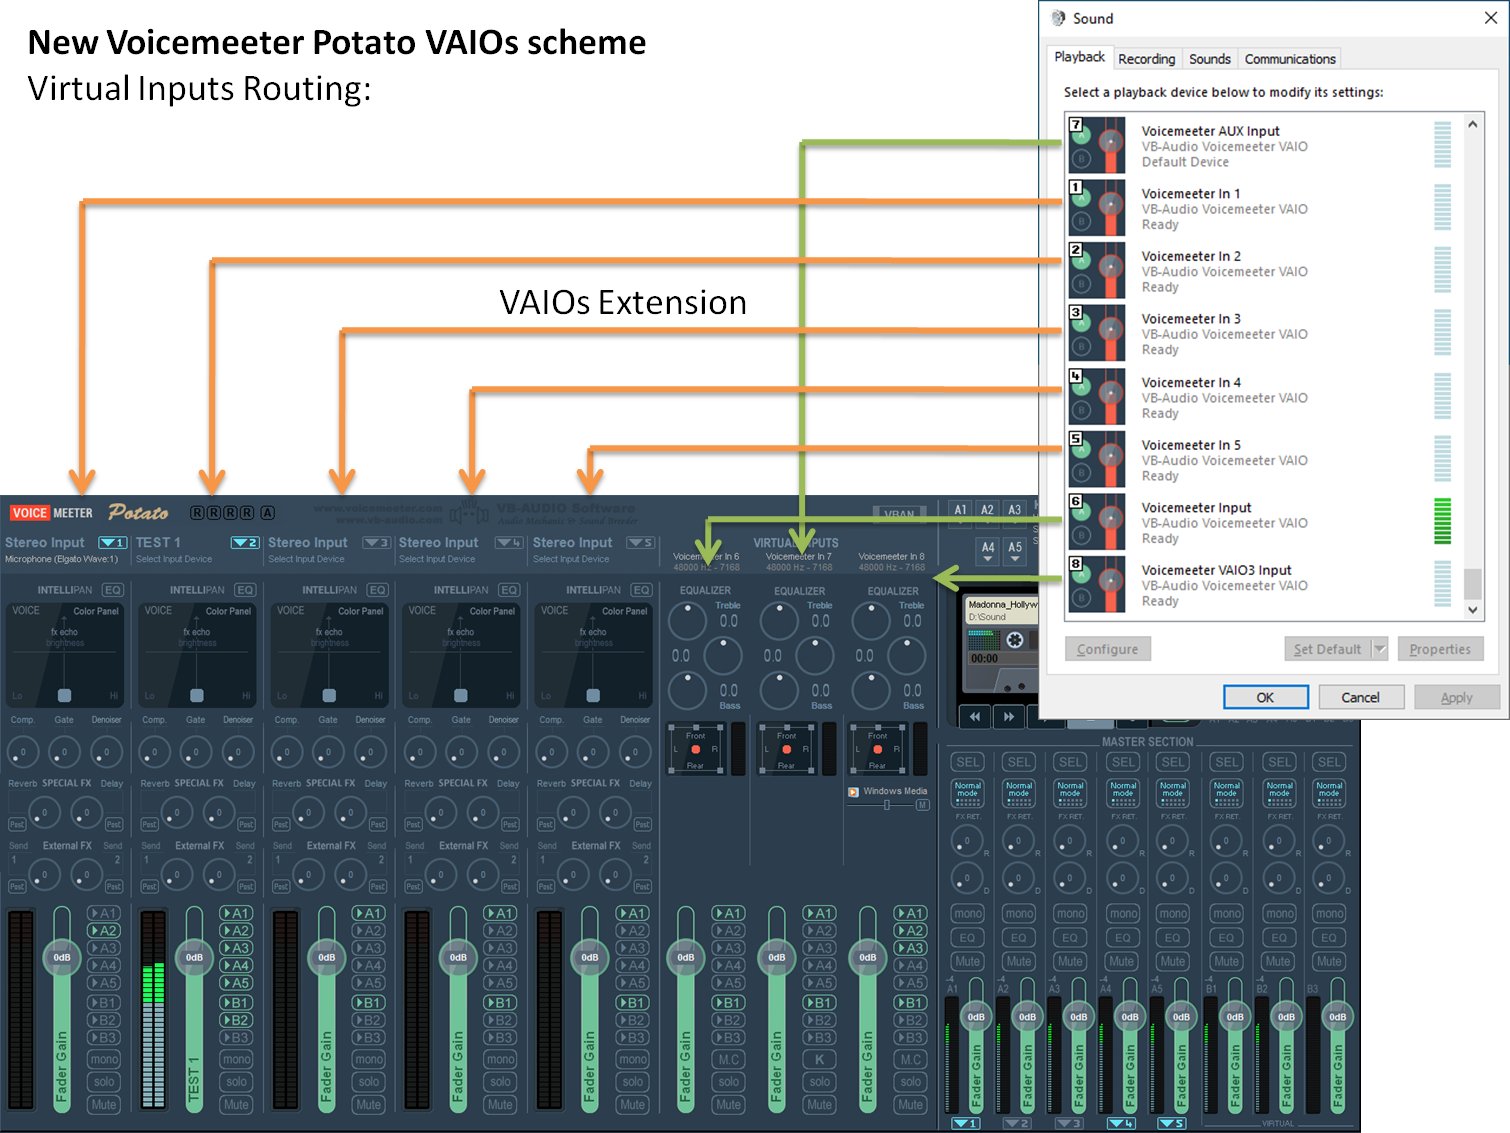1510x1133 pixels.
Task: Open EQ on hardware input strip 5
Action: pos(641,590)
